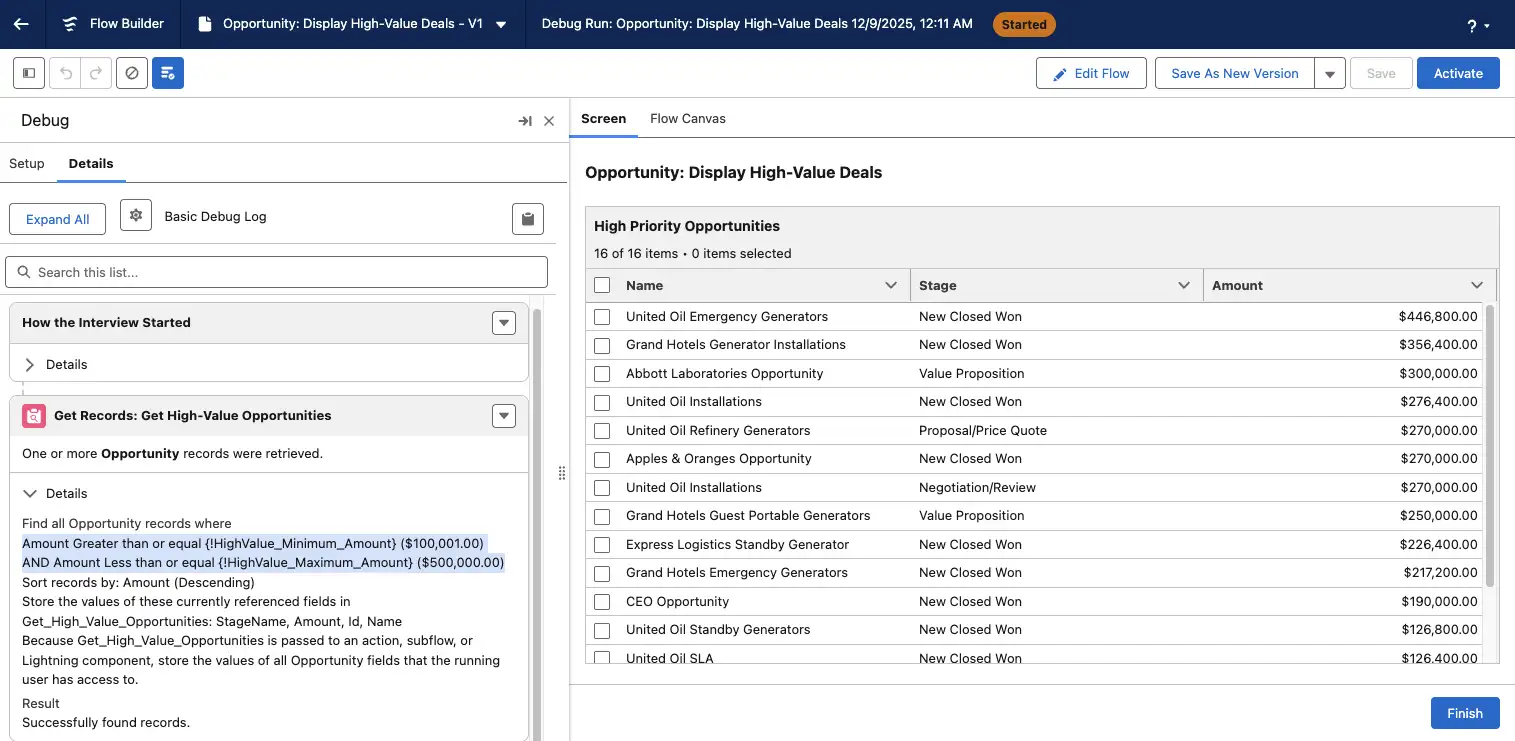Viewport: 1515px width, 741px height.
Task: Check Grand Hotels Guest Portable Generators row
Action: click(x=602, y=516)
